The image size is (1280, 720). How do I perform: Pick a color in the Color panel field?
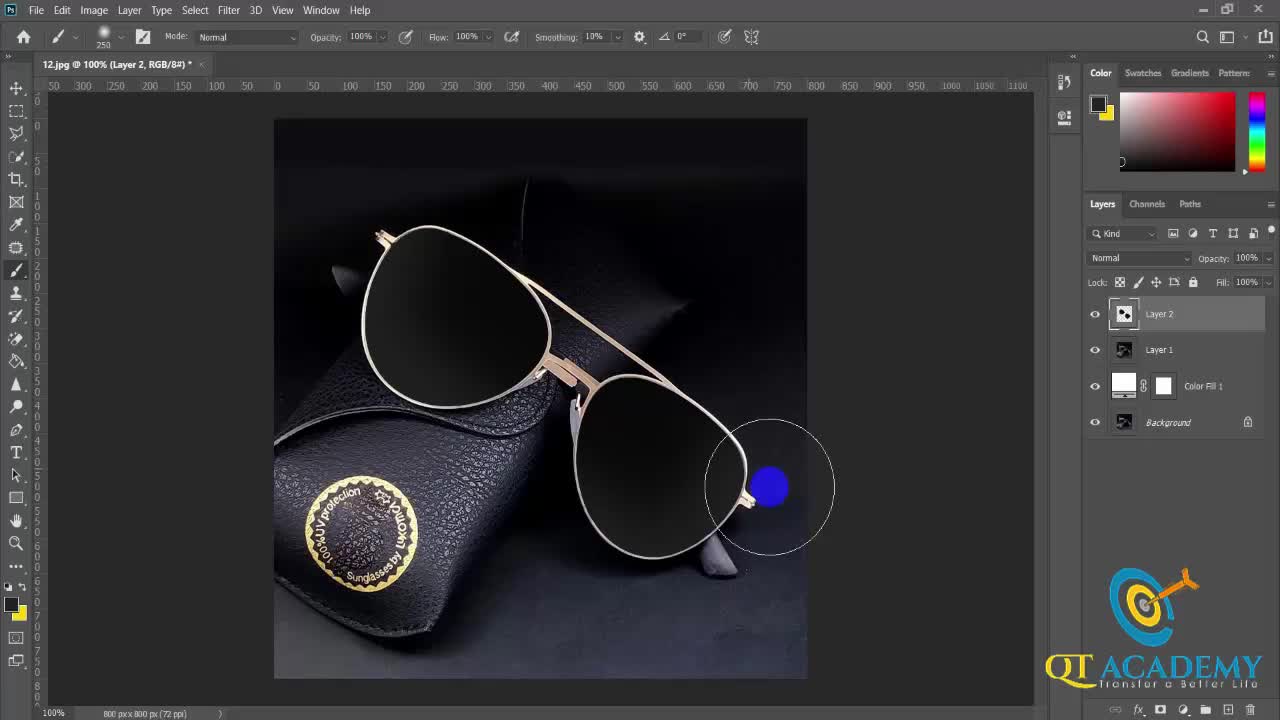pyautogui.click(x=1177, y=132)
